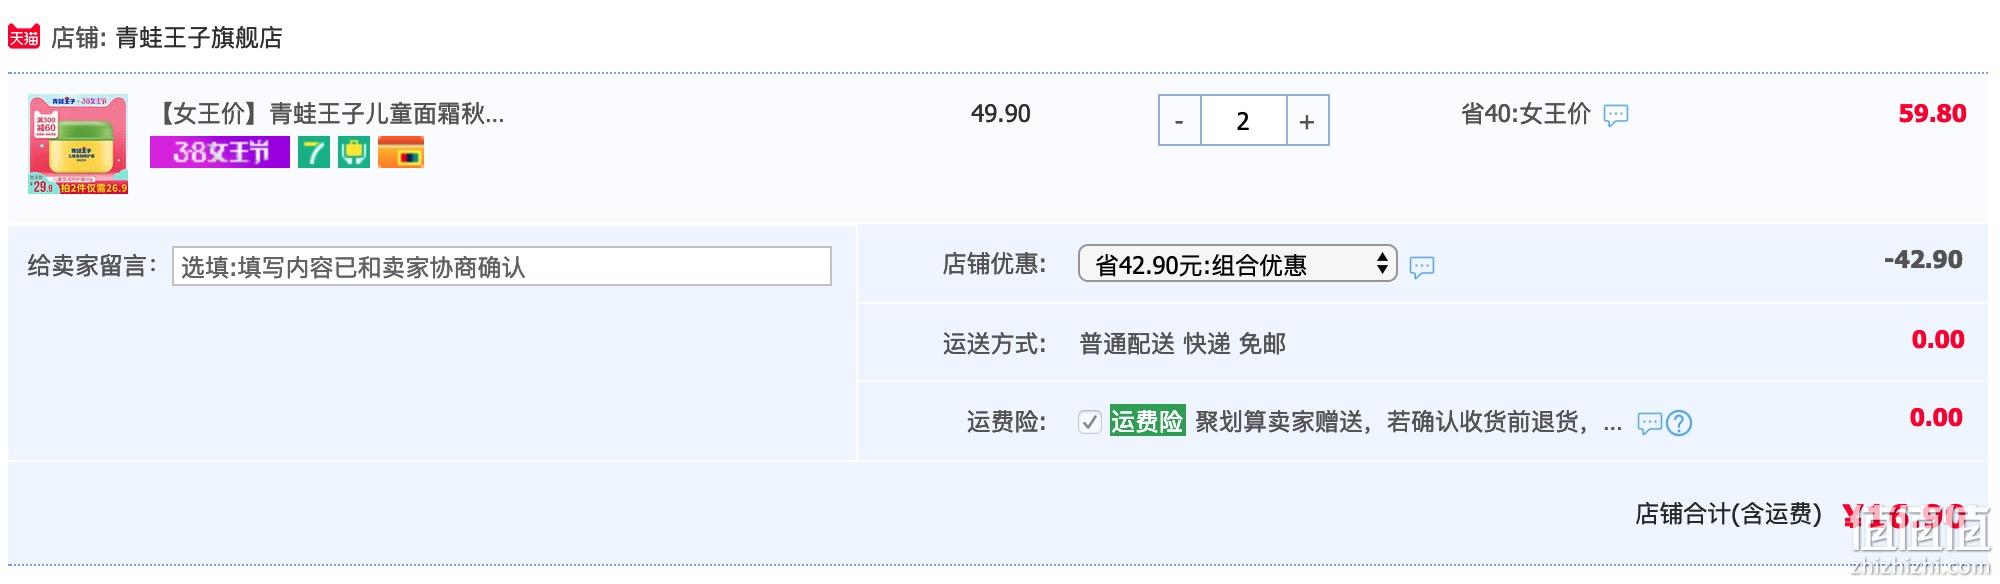Screen dimensions: 2000x584
Task: Click the chat bubble beside the 店铺优惠 dropdown
Action: [1422, 267]
